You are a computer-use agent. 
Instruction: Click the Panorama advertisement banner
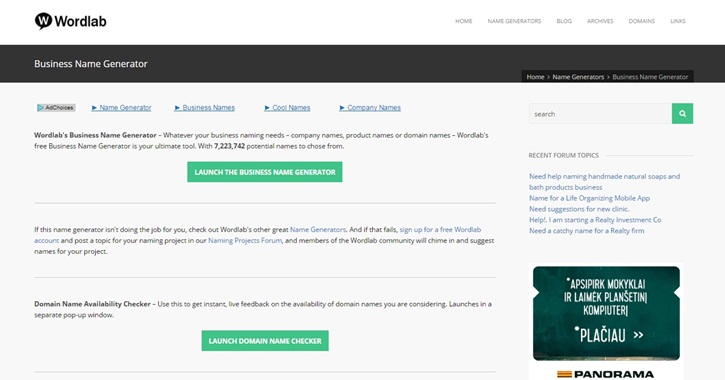coord(606,322)
